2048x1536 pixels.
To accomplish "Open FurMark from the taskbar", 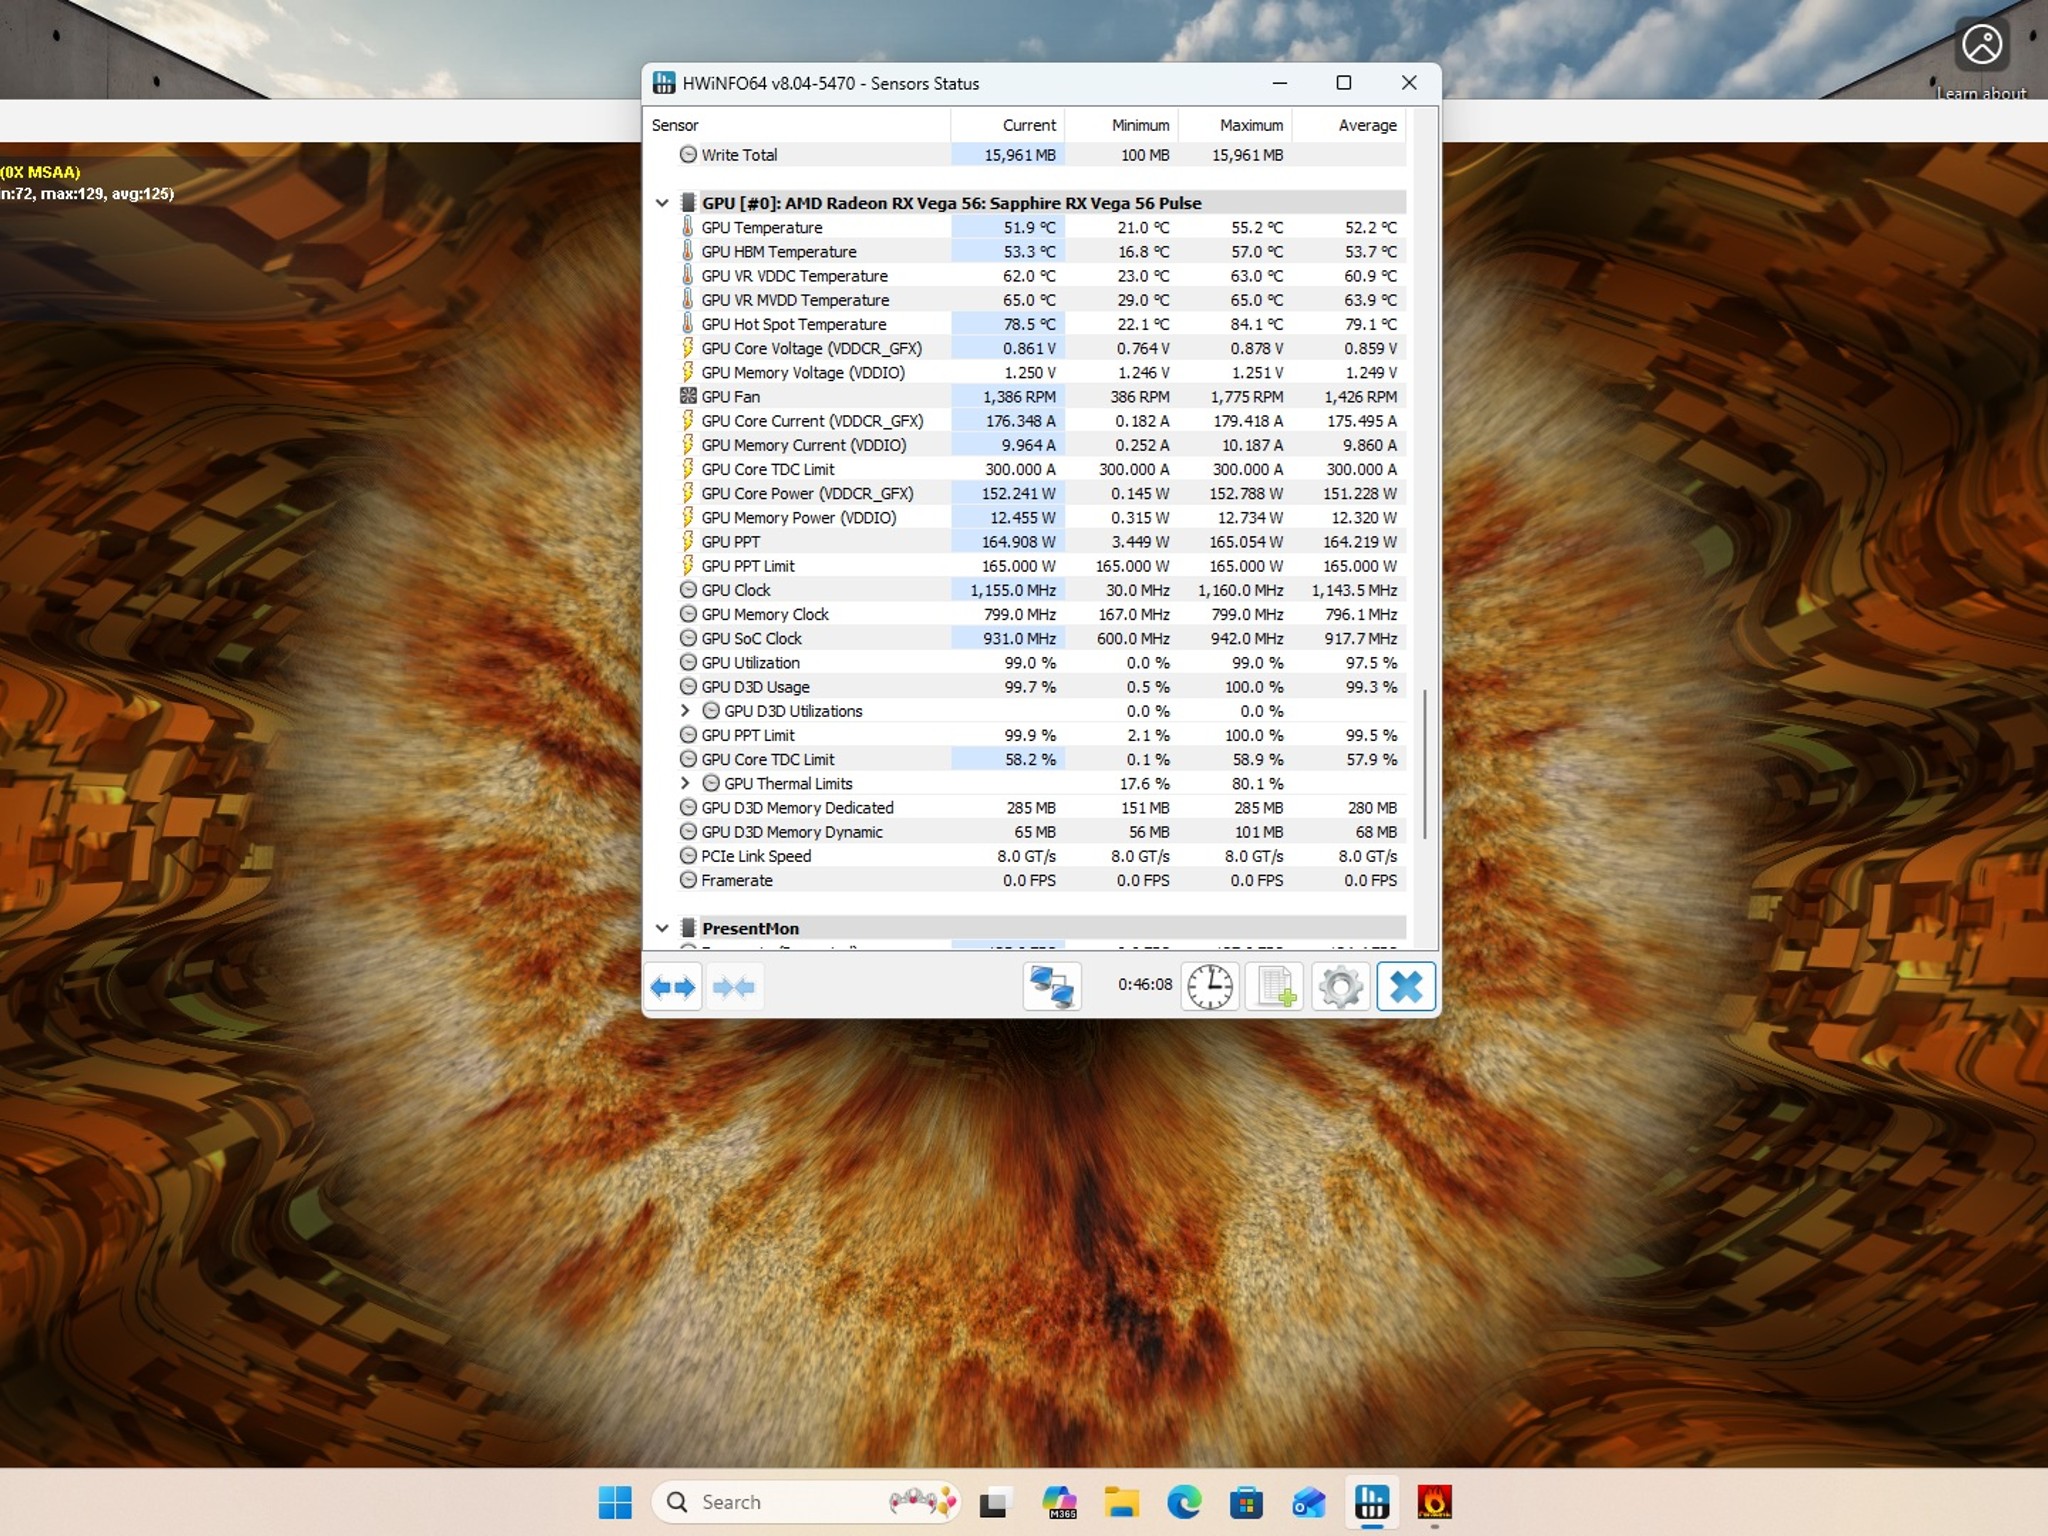I will pyautogui.click(x=1434, y=1502).
